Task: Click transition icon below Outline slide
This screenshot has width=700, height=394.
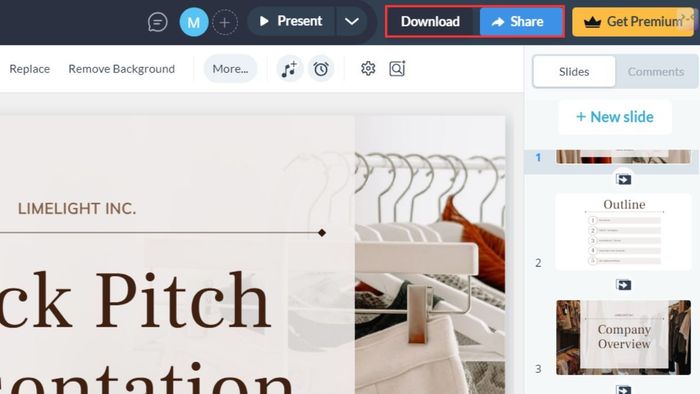Action: pyautogui.click(x=623, y=285)
